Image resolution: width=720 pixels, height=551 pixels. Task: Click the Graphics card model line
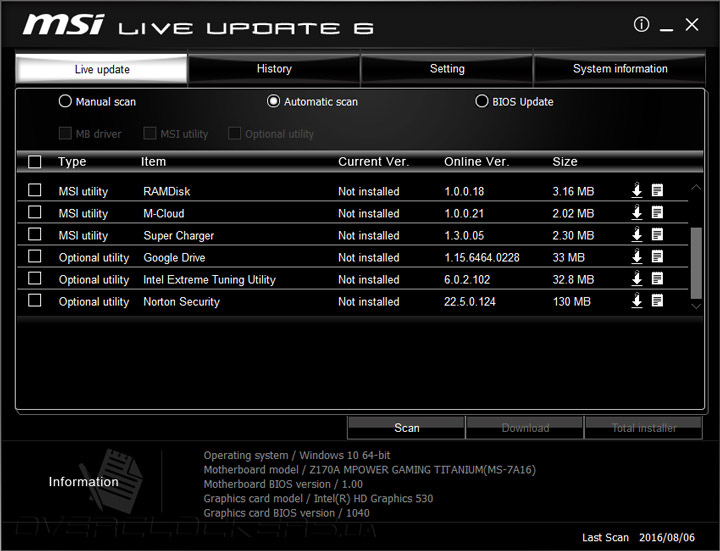(x=318, y=498)
